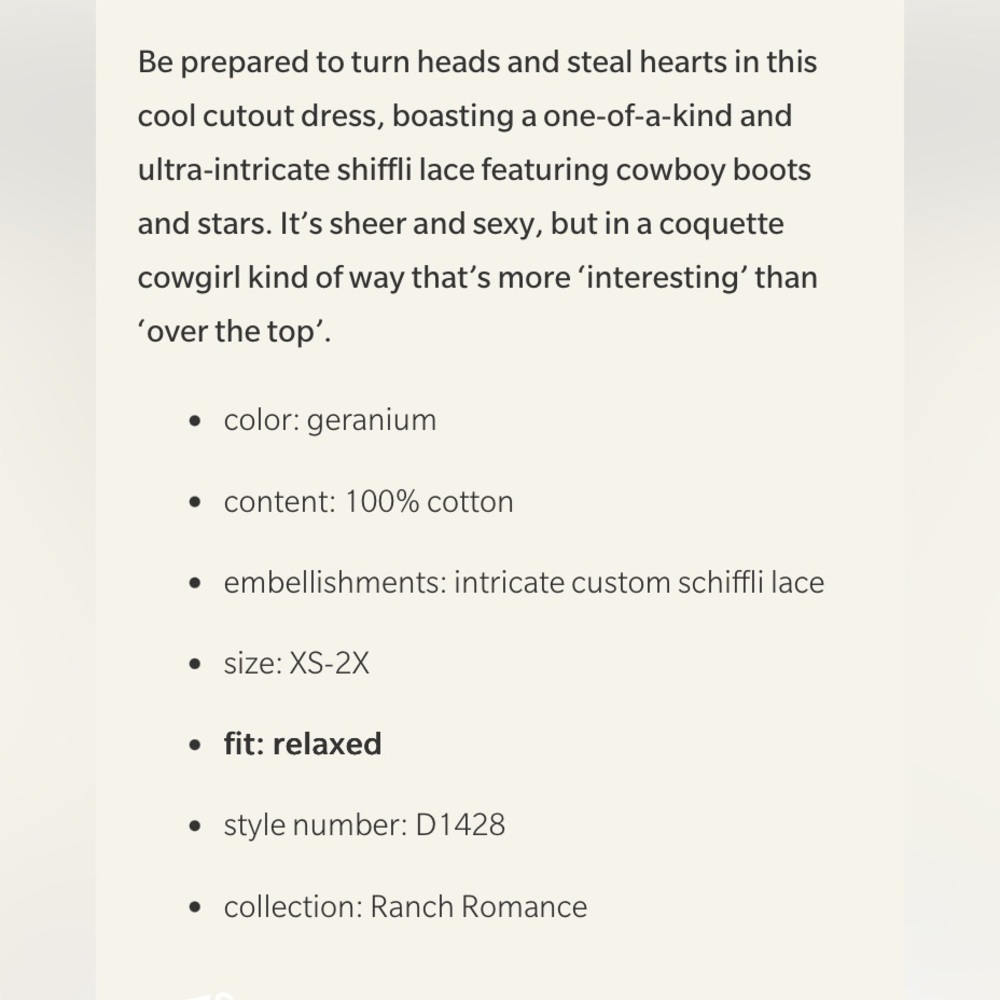Click the bullet dot before 'size: XS-2X'
The height and width of the screenshot is (1000, 1000).
tap(195, 664)
